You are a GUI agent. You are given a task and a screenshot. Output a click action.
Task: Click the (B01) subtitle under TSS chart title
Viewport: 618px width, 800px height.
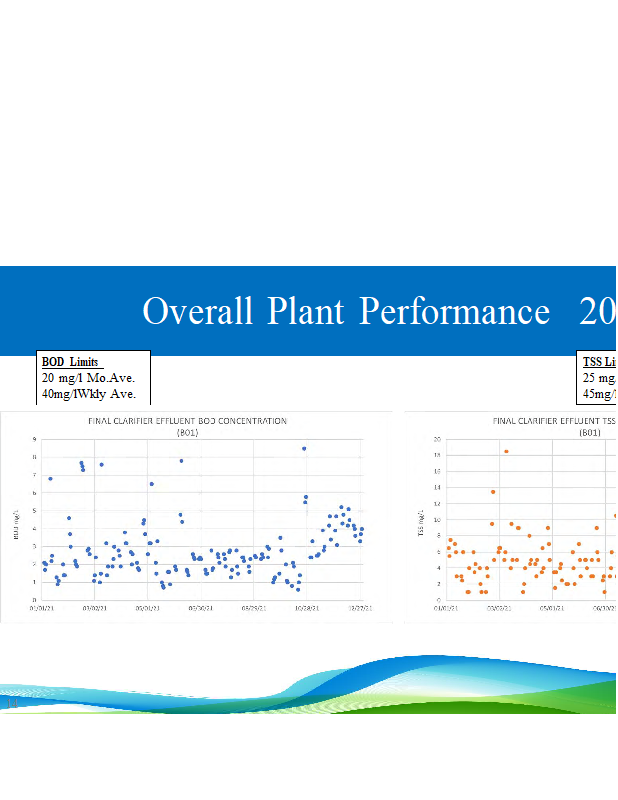tap(592, 432)
